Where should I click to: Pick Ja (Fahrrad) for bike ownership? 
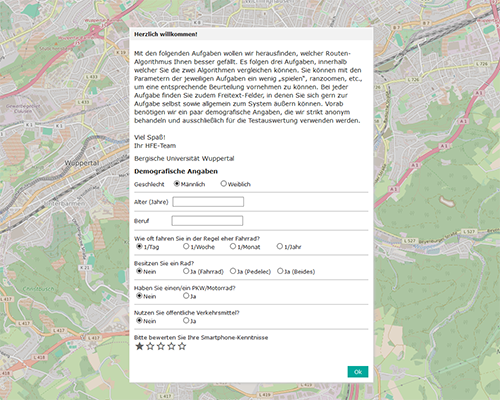(x=186, y=271)
